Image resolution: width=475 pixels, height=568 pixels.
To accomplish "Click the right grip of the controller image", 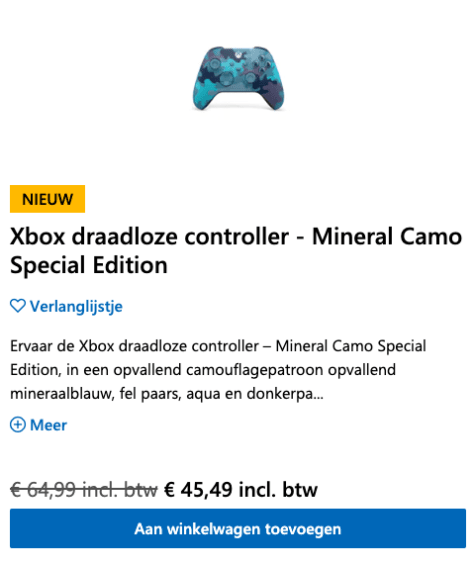I will click(274, 95).
